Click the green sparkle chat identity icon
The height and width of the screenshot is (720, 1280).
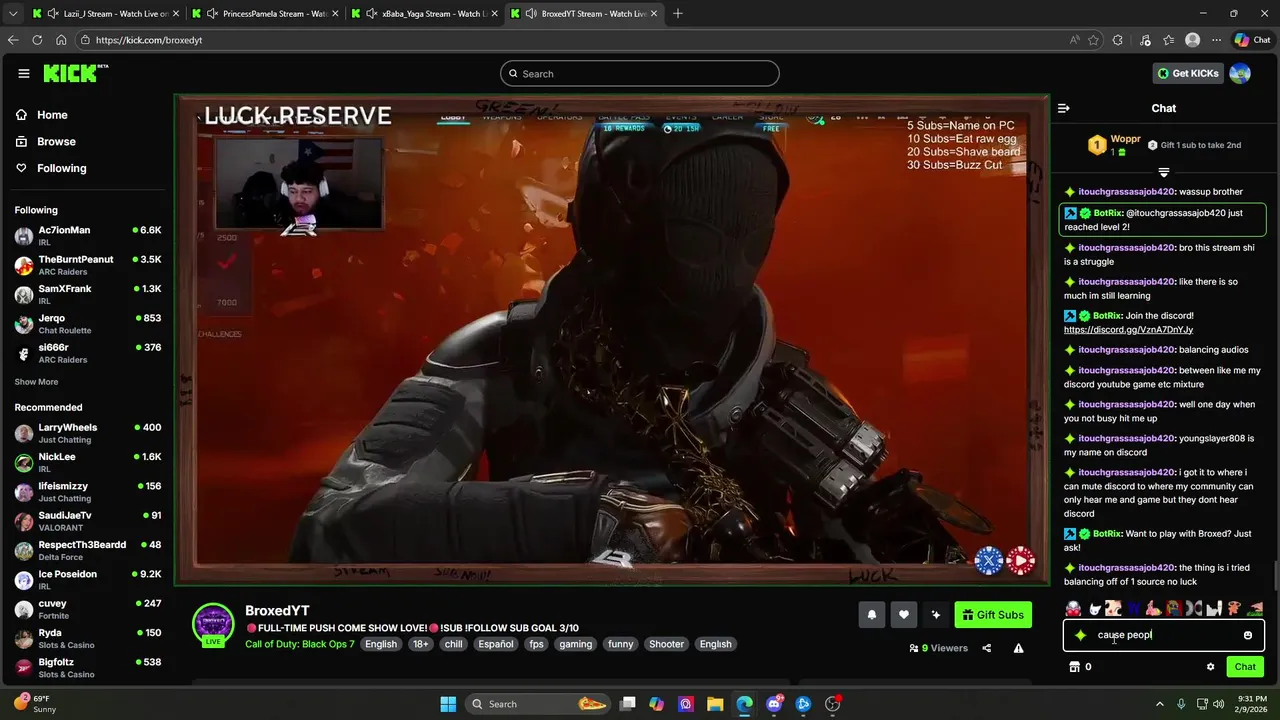pos(1080,635)
